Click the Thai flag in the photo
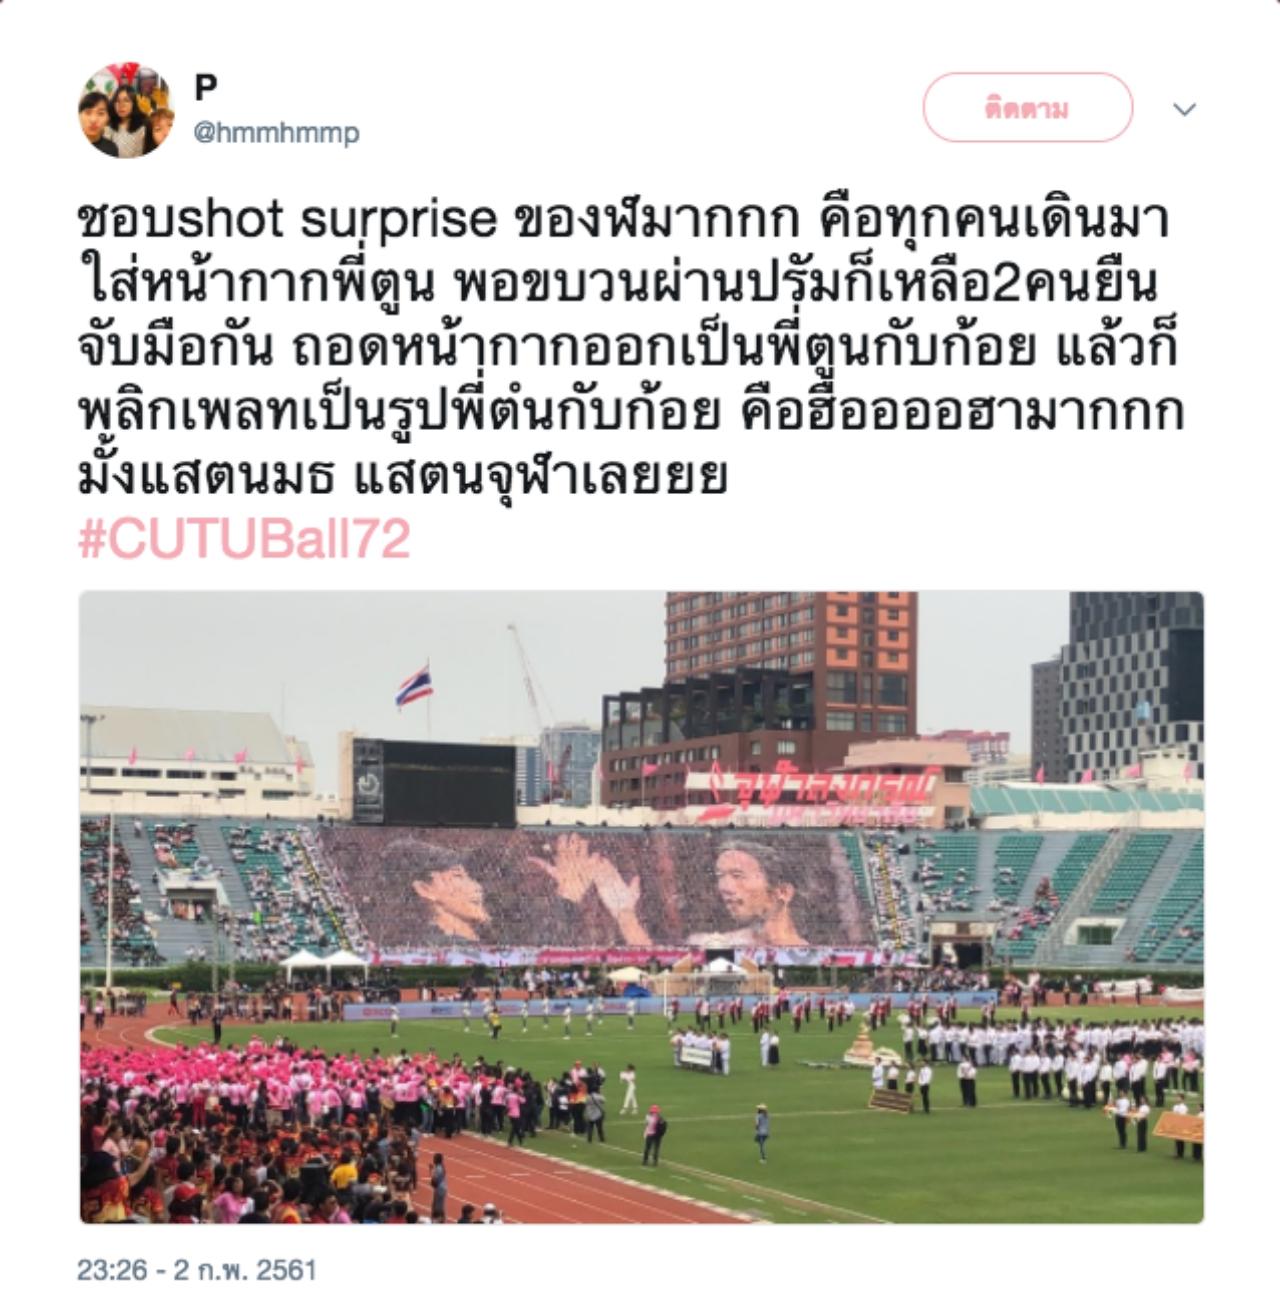The image size is (1280, 1314). pos(413,685)
